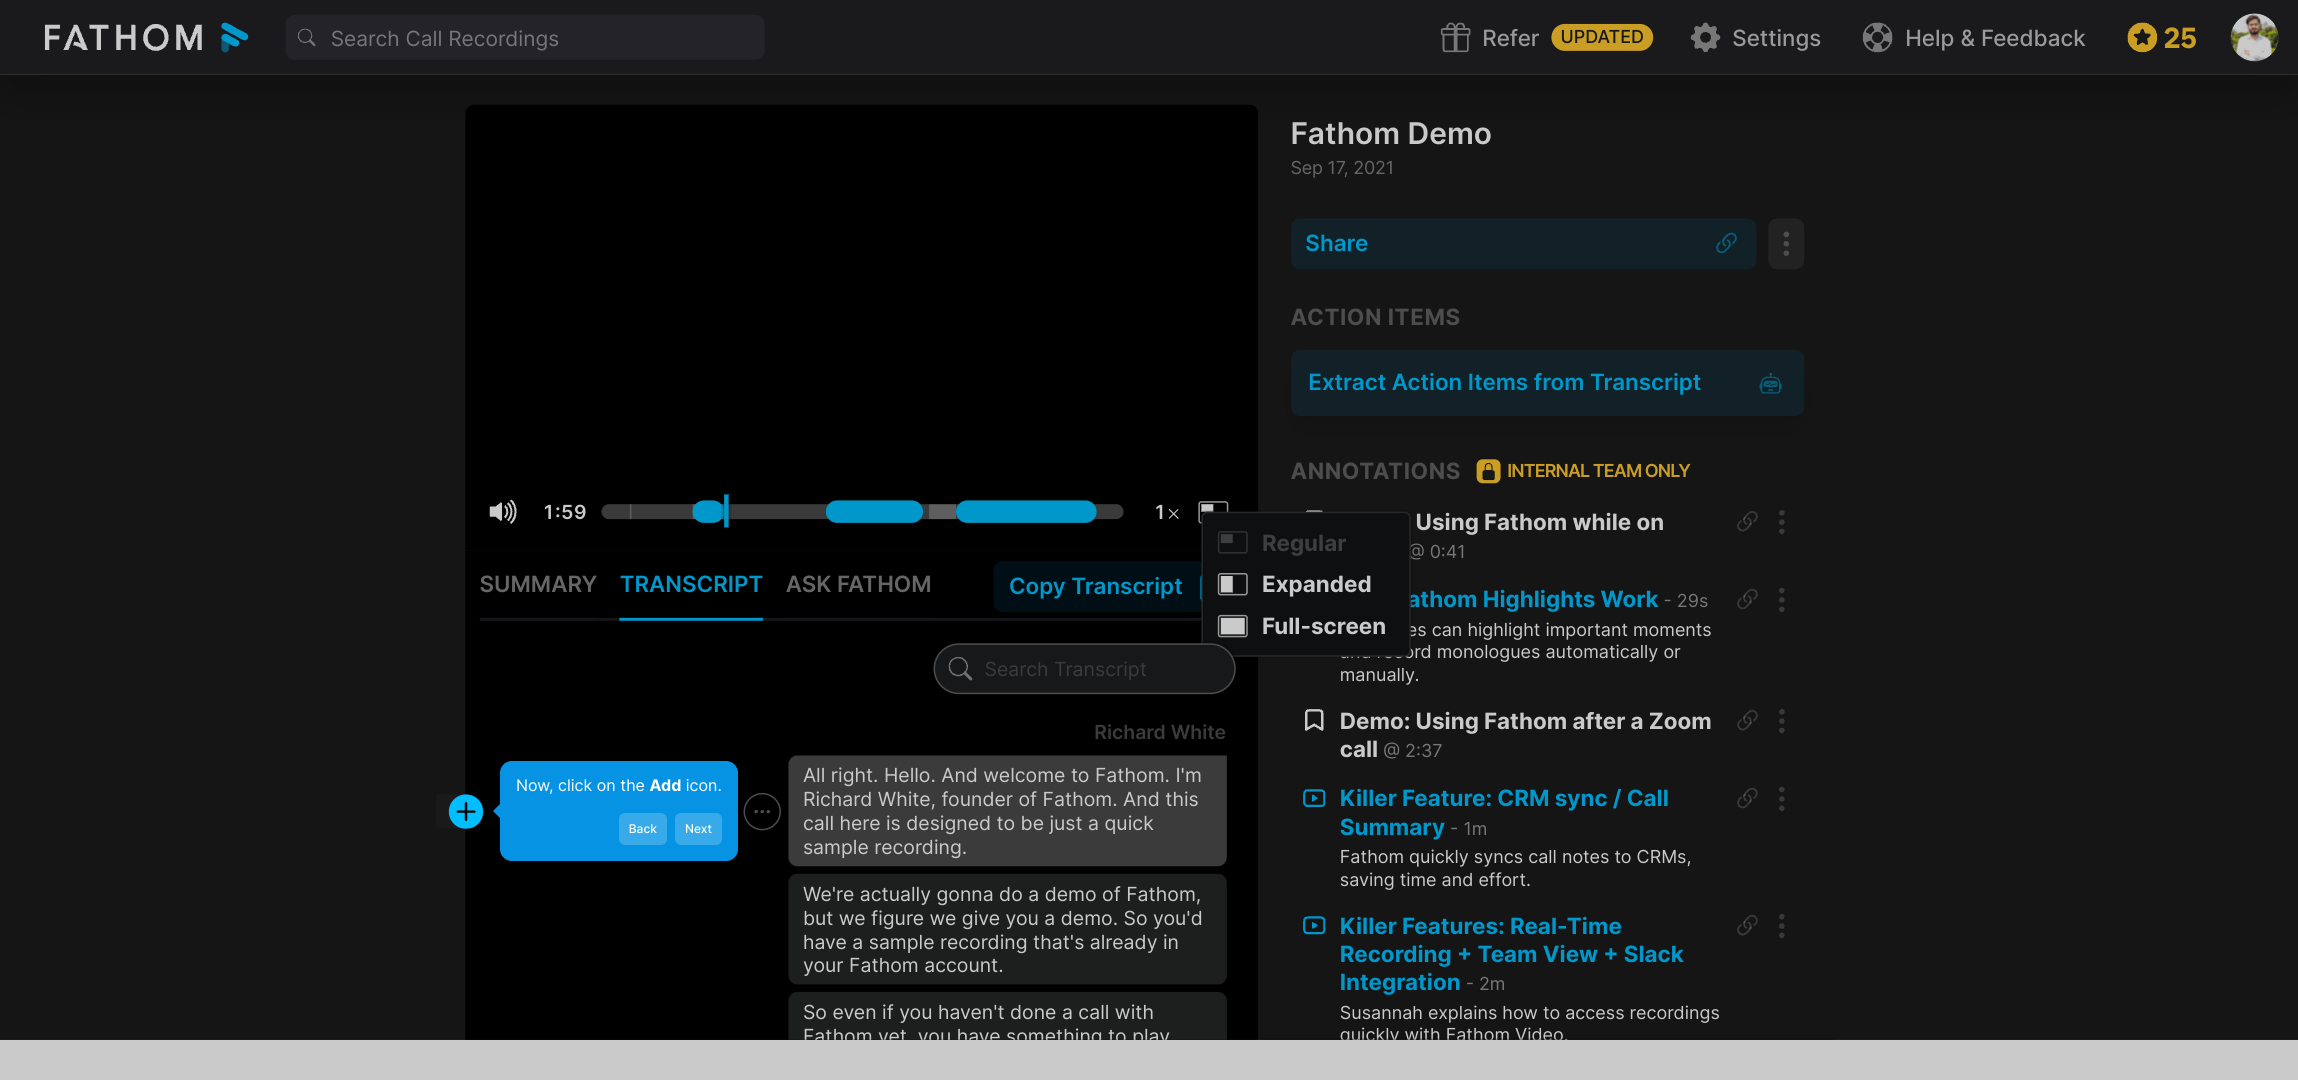This screenshot has width=2298, height=1080.
Task: Open the user profile avatar
Action: point(2254,38)
